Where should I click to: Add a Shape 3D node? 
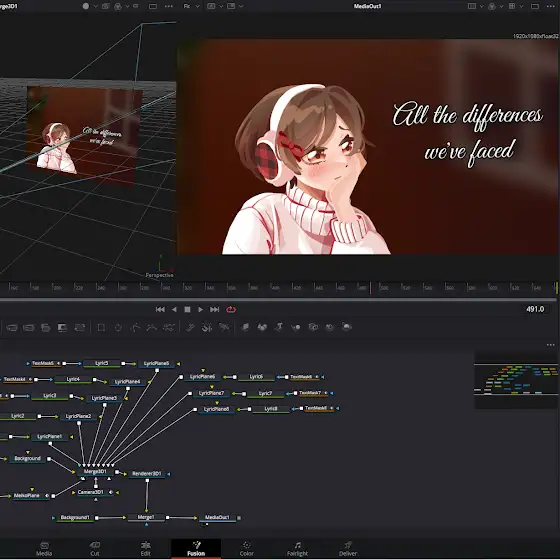click(x=262, y=327)
